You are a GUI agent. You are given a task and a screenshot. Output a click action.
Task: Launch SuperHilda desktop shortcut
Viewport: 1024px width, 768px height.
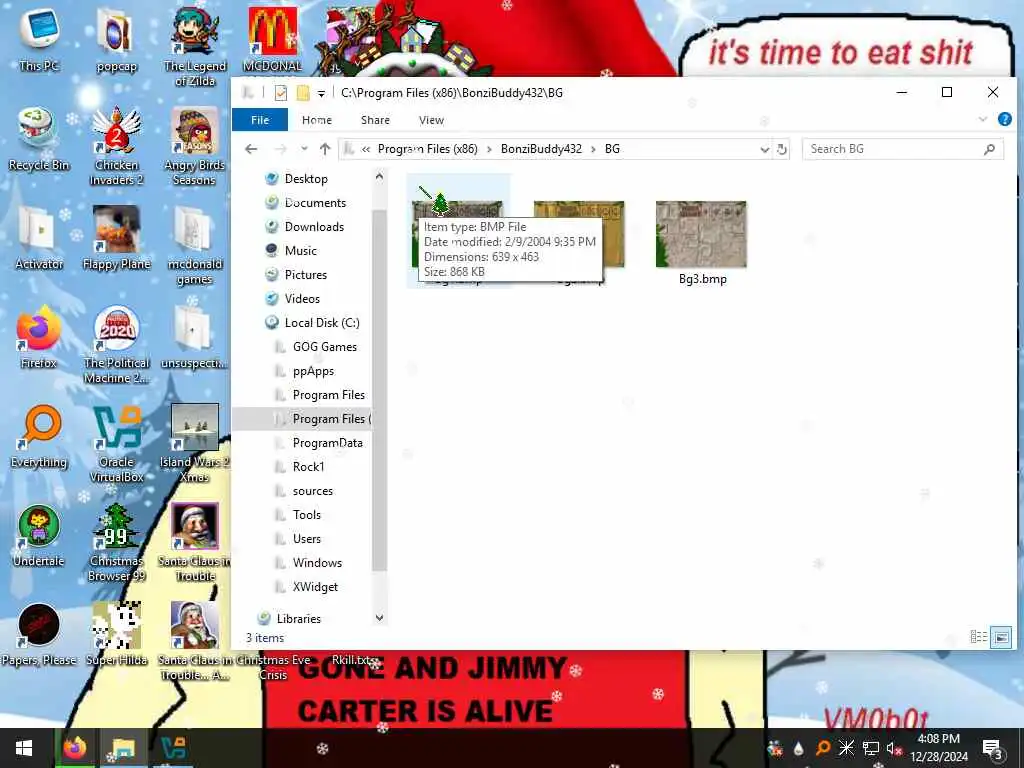tap(116, 633)
